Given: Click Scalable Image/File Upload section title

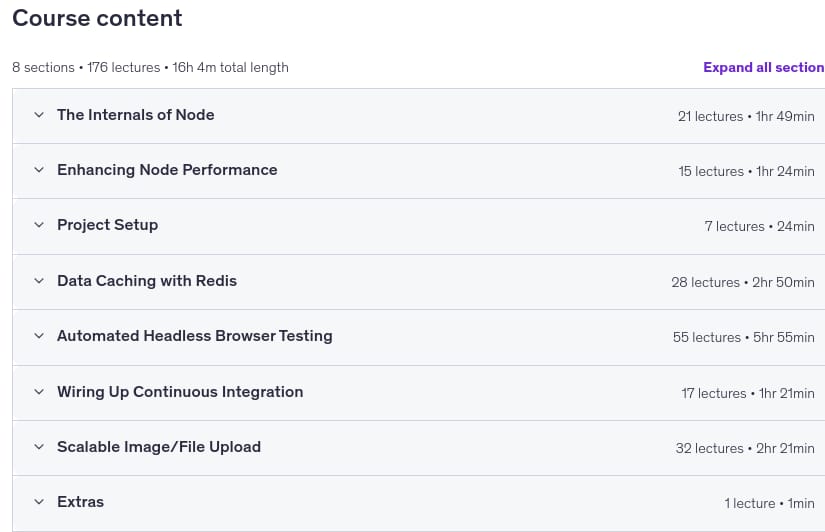Looking at the screenshot, I should [x=159, y=447].
